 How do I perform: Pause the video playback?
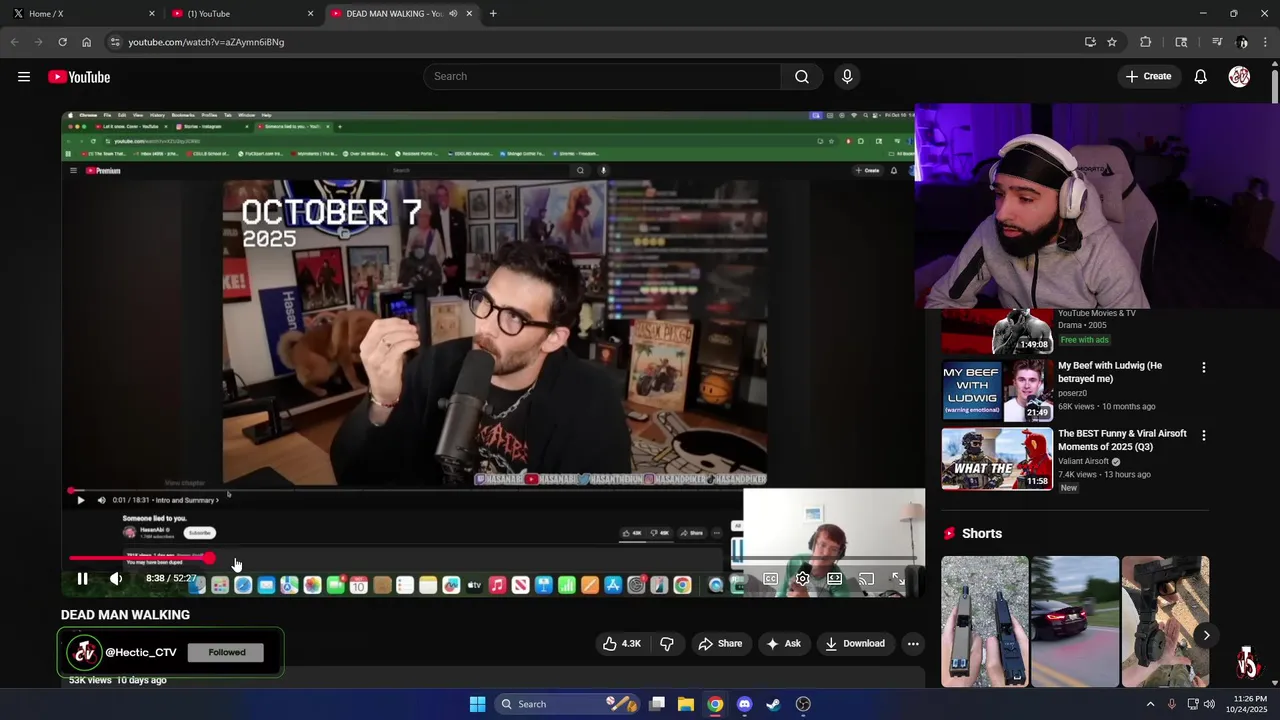[82, 578]
